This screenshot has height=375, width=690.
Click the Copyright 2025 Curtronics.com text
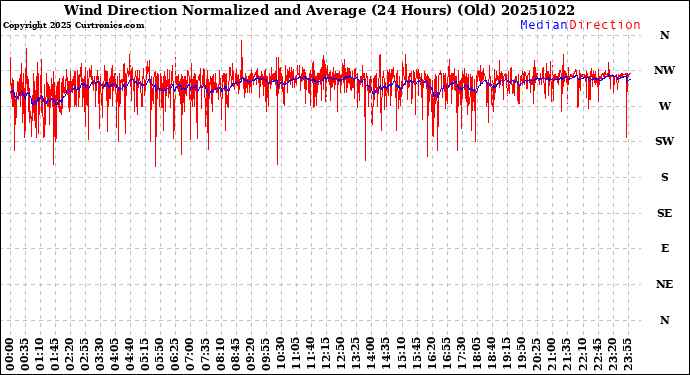pyautogui.click(x=73, y=26)
